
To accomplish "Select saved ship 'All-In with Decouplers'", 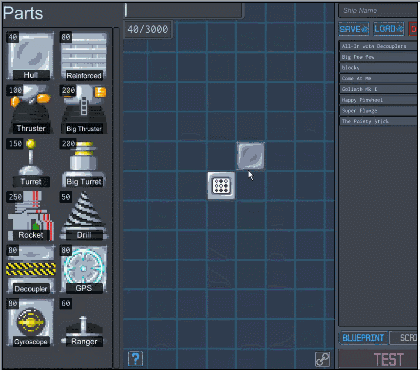I will [x=379, y=46].
